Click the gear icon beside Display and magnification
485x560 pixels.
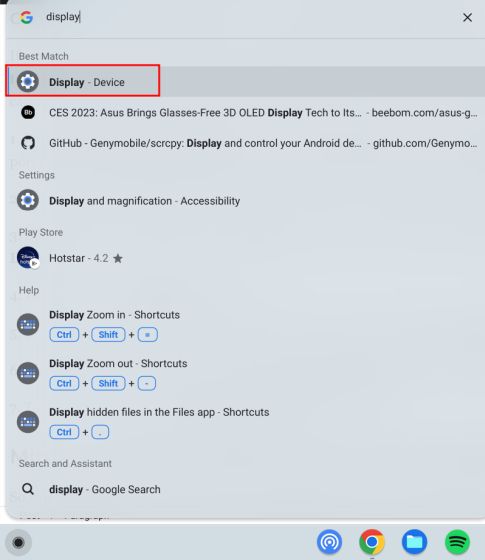[28, 200]
